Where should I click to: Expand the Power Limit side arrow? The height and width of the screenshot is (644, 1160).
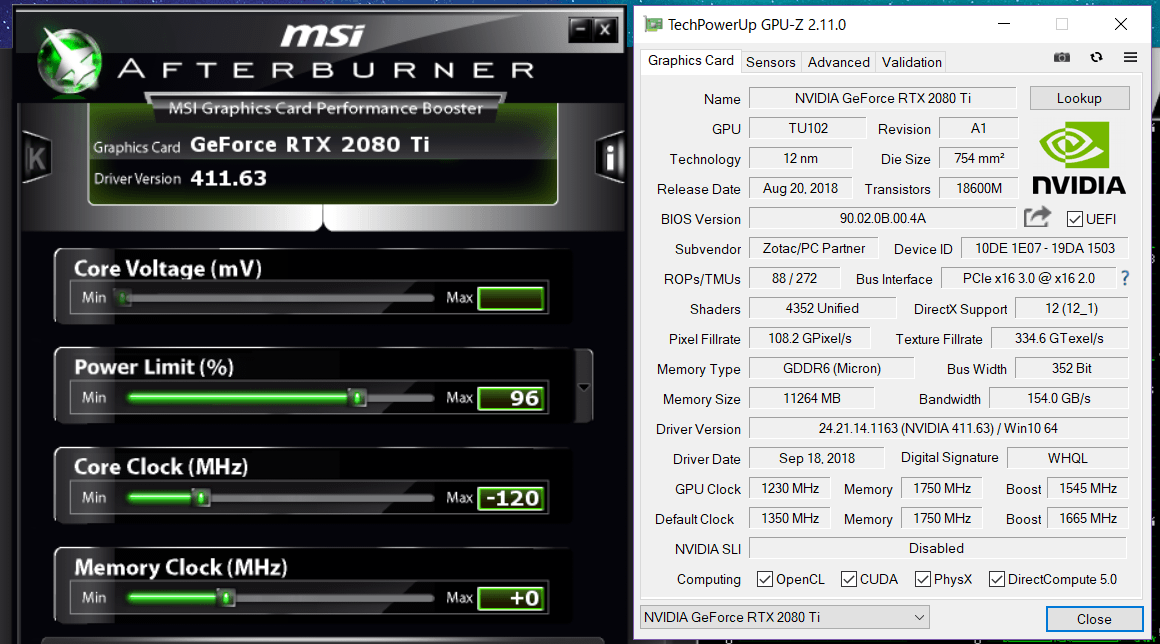pyautogui.click(x=584, y=387)
